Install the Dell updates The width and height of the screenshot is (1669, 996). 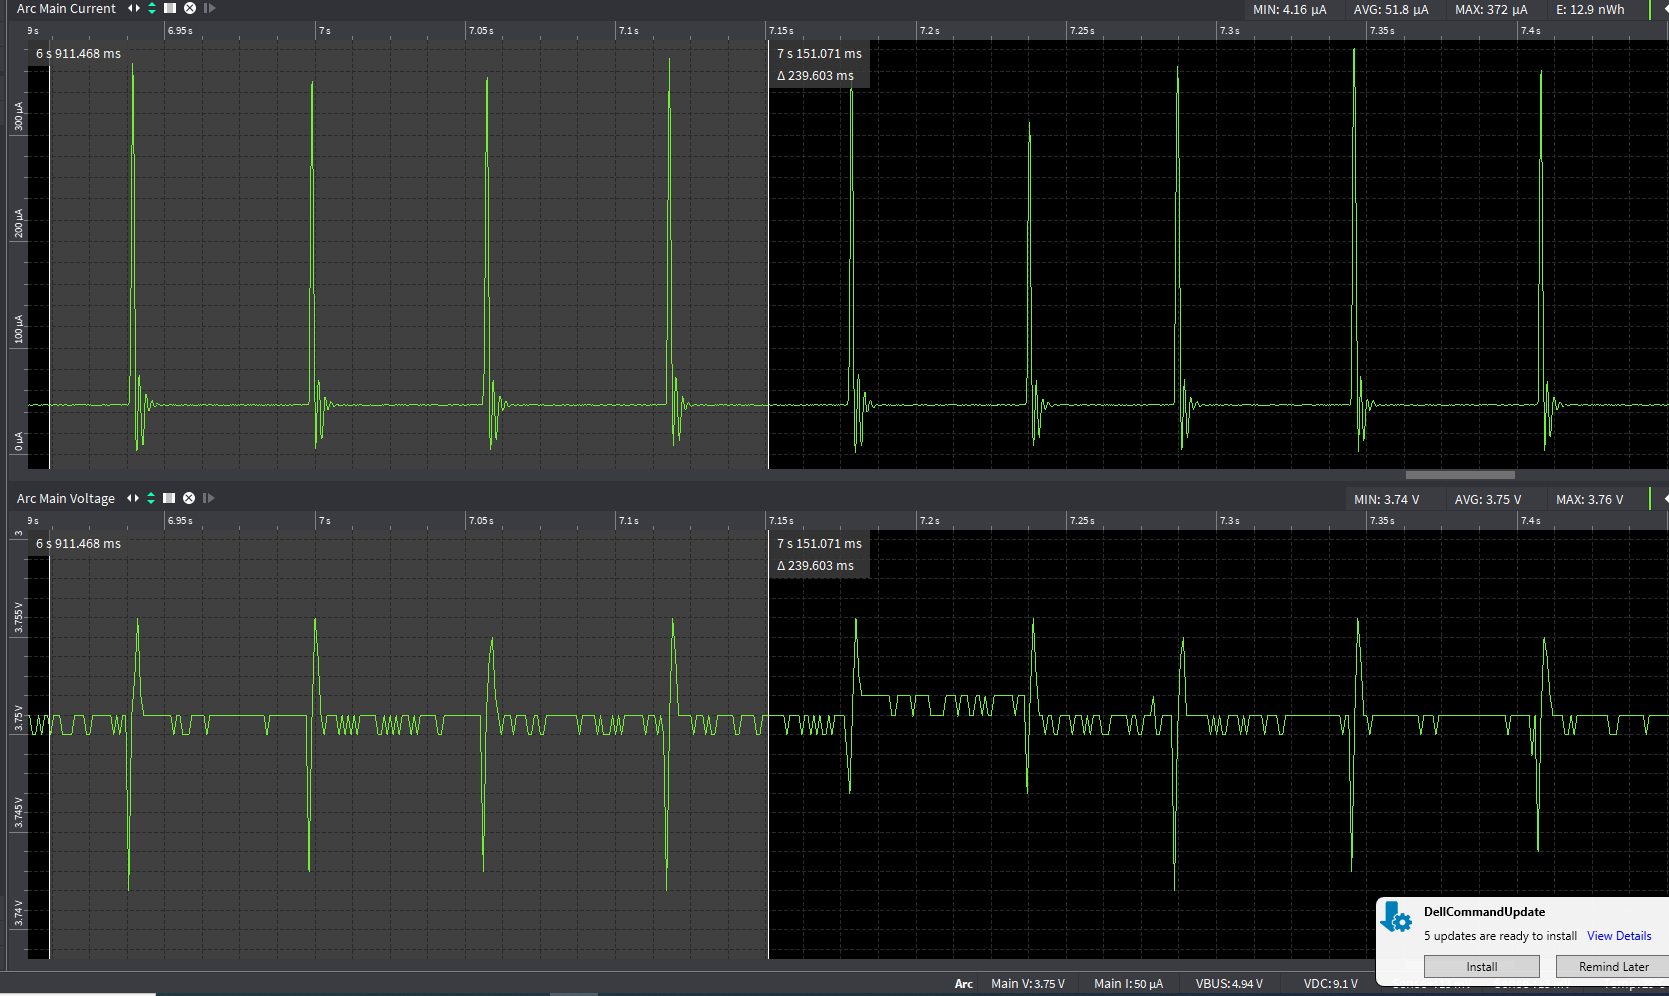(x=1482, y=967)
